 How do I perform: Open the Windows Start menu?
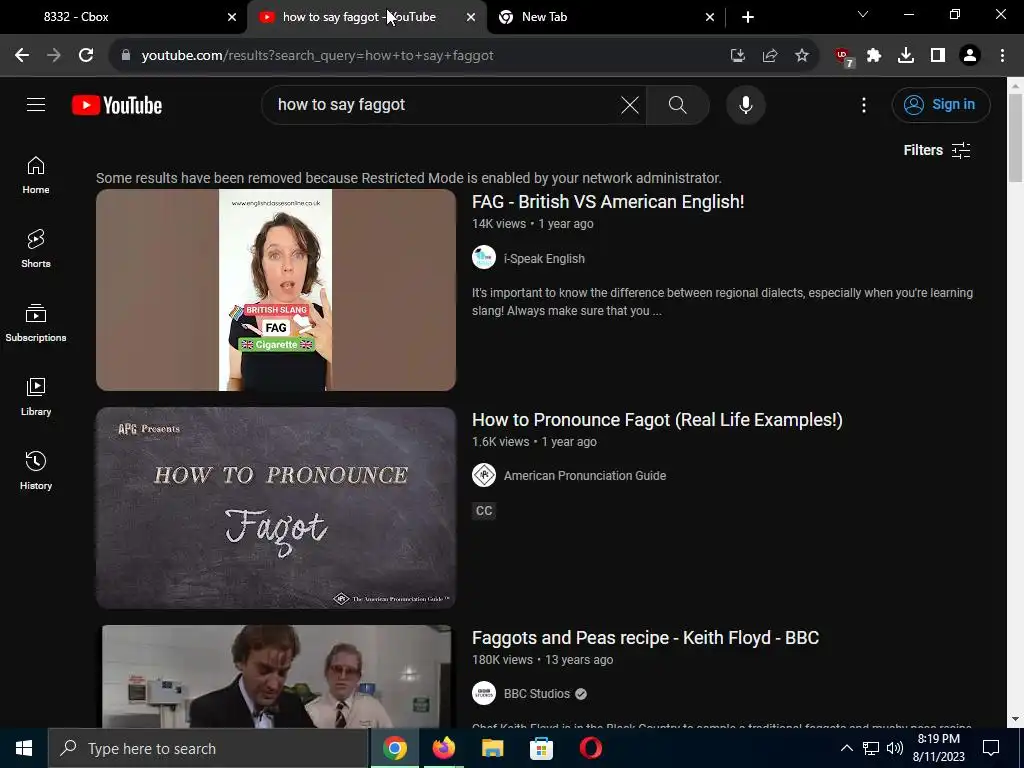pos(24,748)
